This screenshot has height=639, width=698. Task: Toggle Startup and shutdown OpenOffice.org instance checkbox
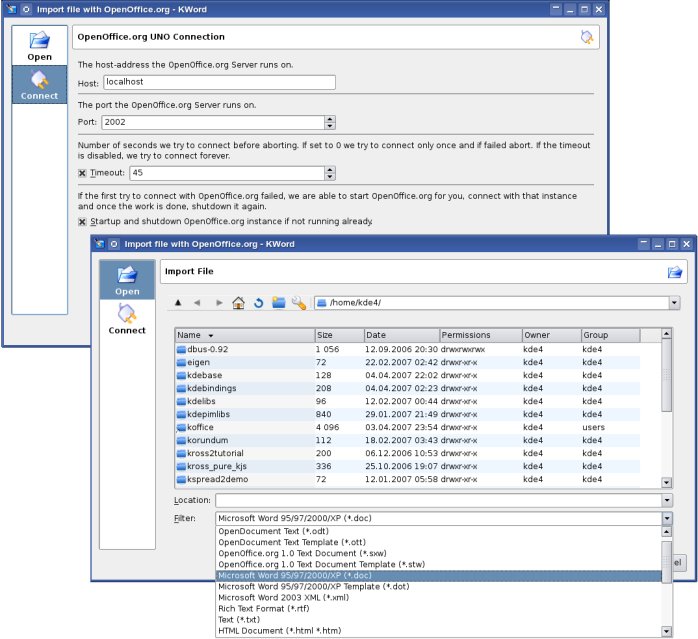pos(83,221)
